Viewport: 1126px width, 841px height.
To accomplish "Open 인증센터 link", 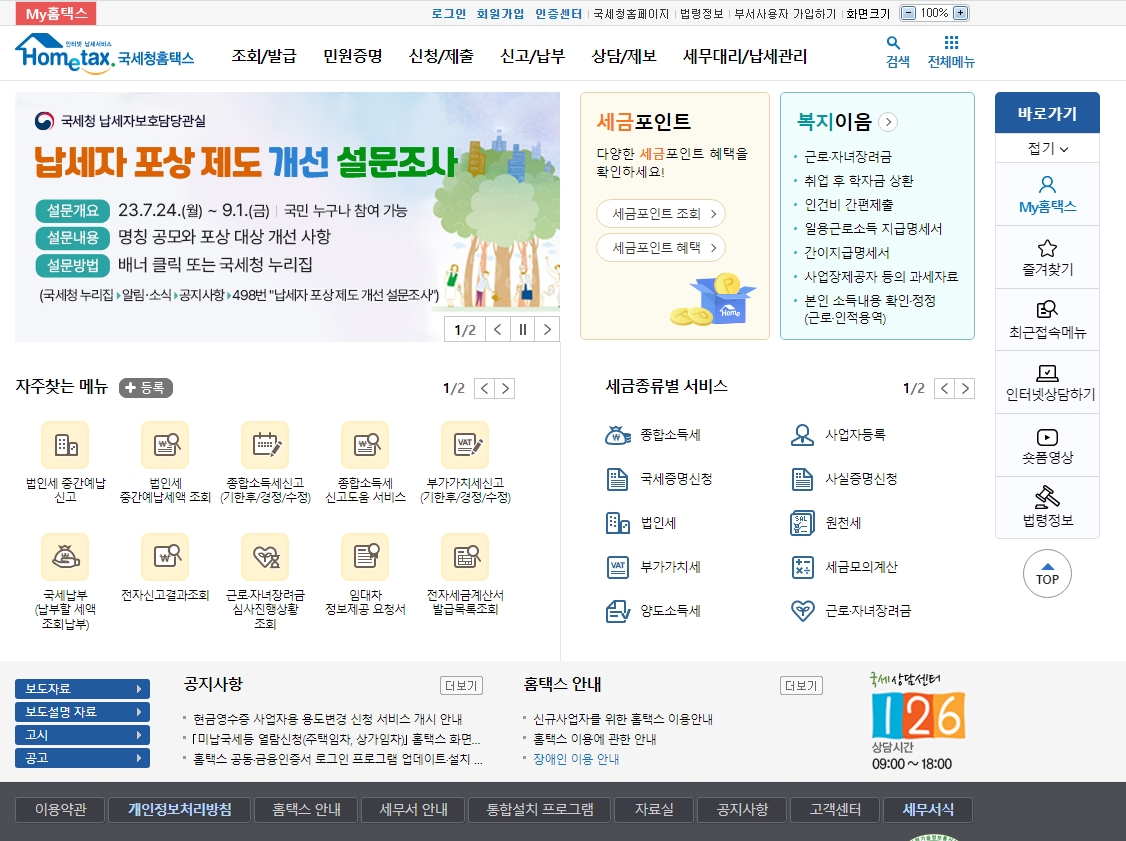I will 559,14.
